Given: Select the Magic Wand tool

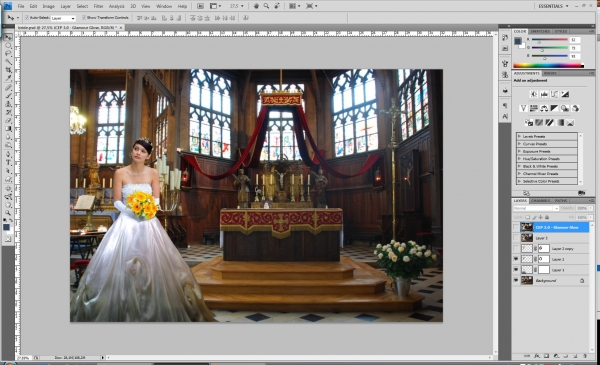Looking at the screenshot, I should 8,62.
